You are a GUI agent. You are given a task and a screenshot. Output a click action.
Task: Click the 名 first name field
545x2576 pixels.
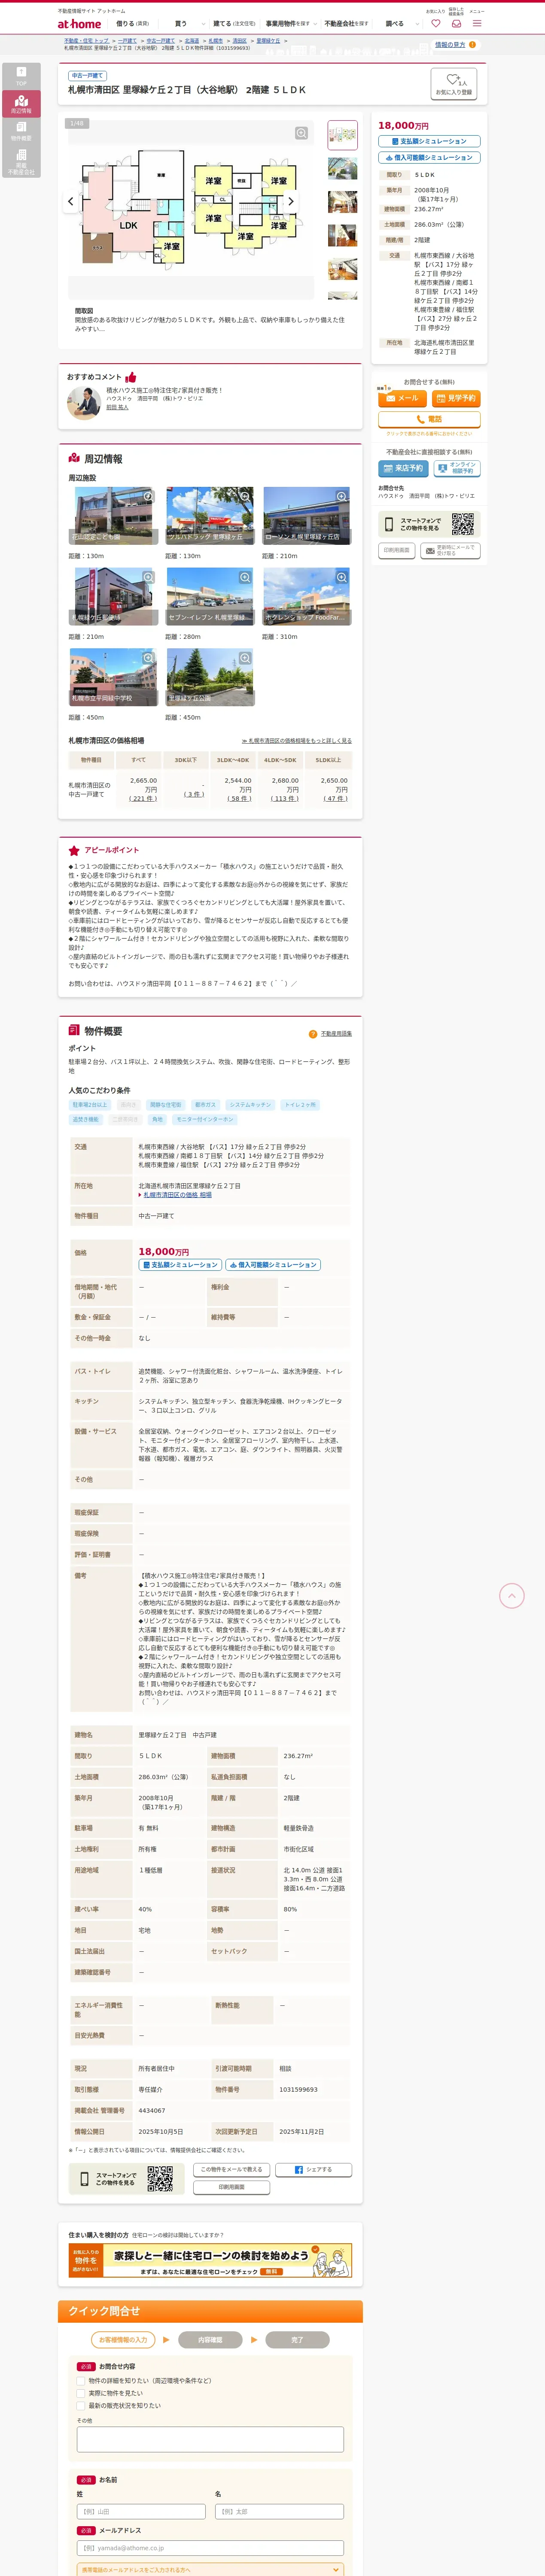279,2512
